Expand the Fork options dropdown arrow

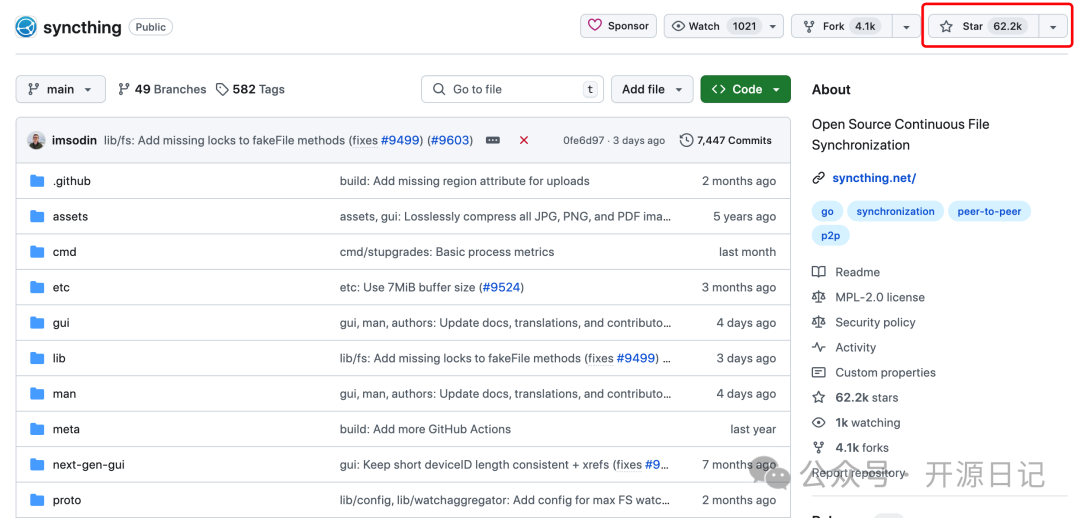905,27
